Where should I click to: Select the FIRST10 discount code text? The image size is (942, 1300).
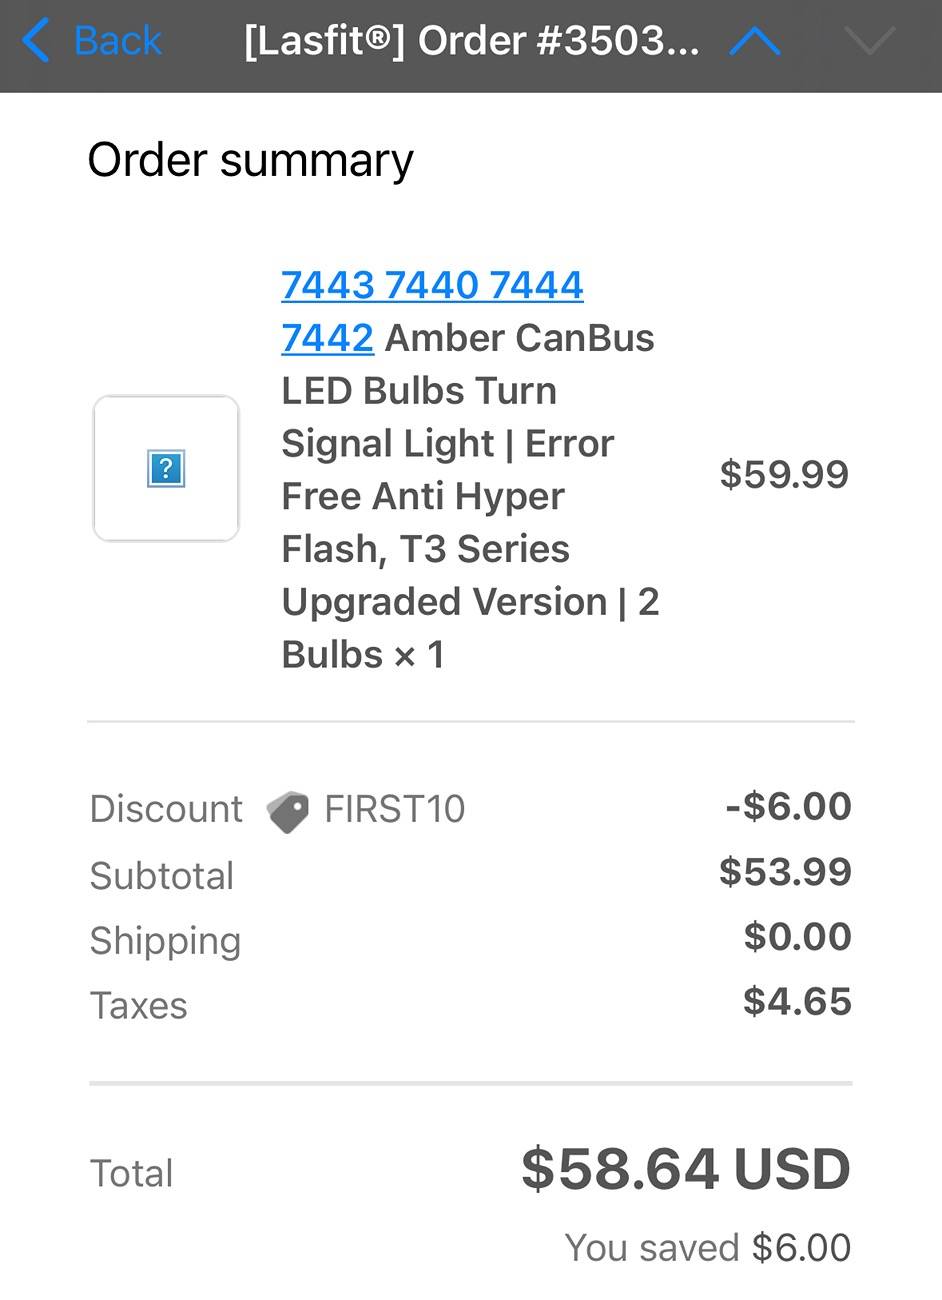[x=395, y=809]
